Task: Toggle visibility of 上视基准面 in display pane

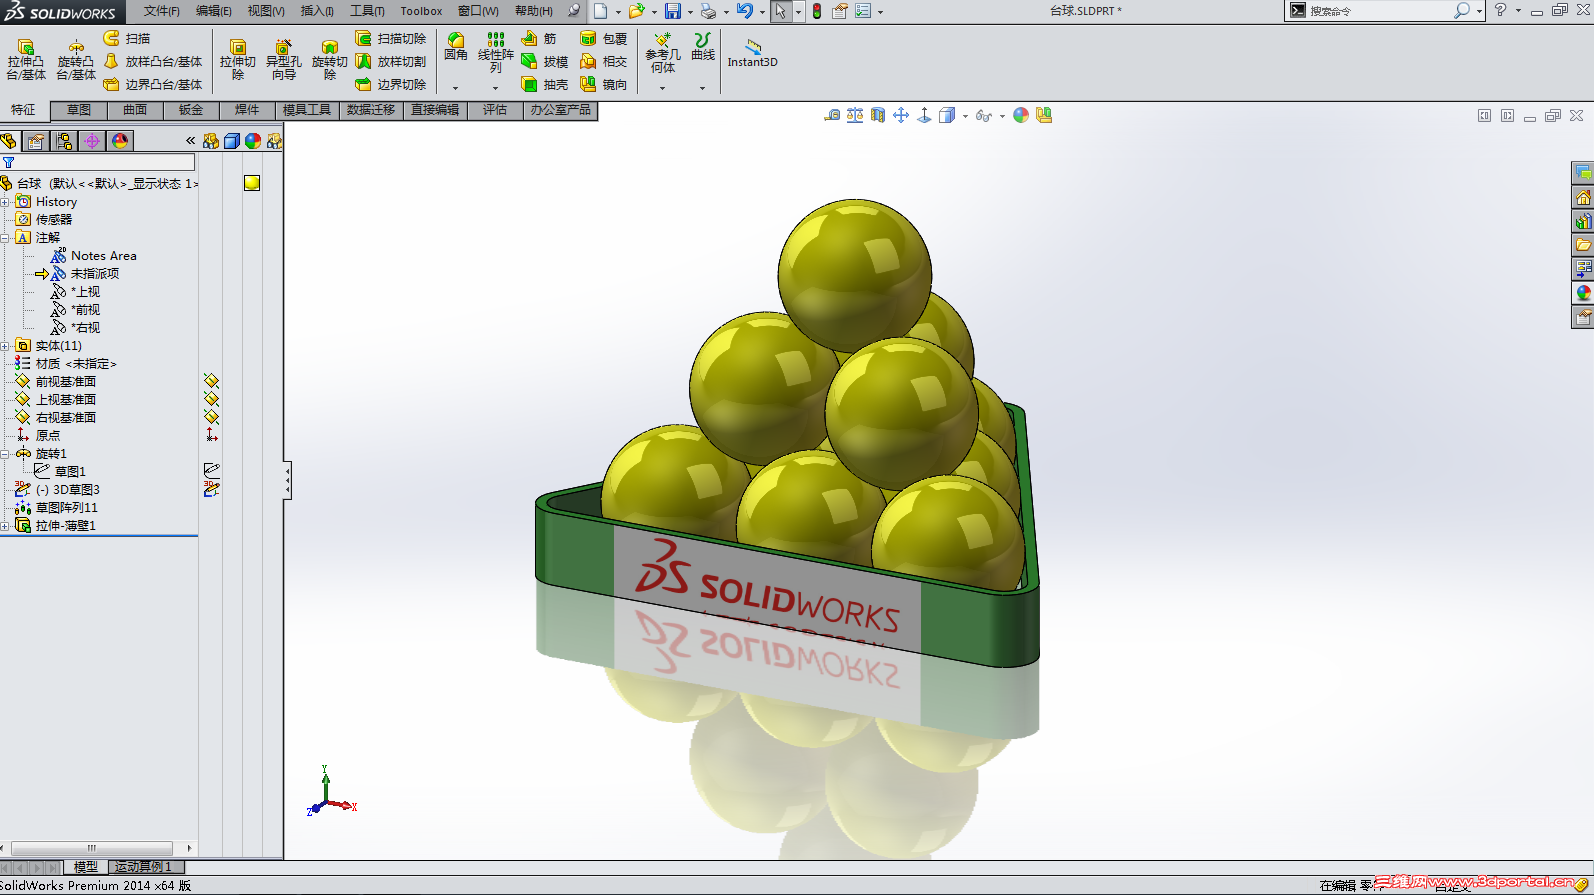Action: pos(211,399)
